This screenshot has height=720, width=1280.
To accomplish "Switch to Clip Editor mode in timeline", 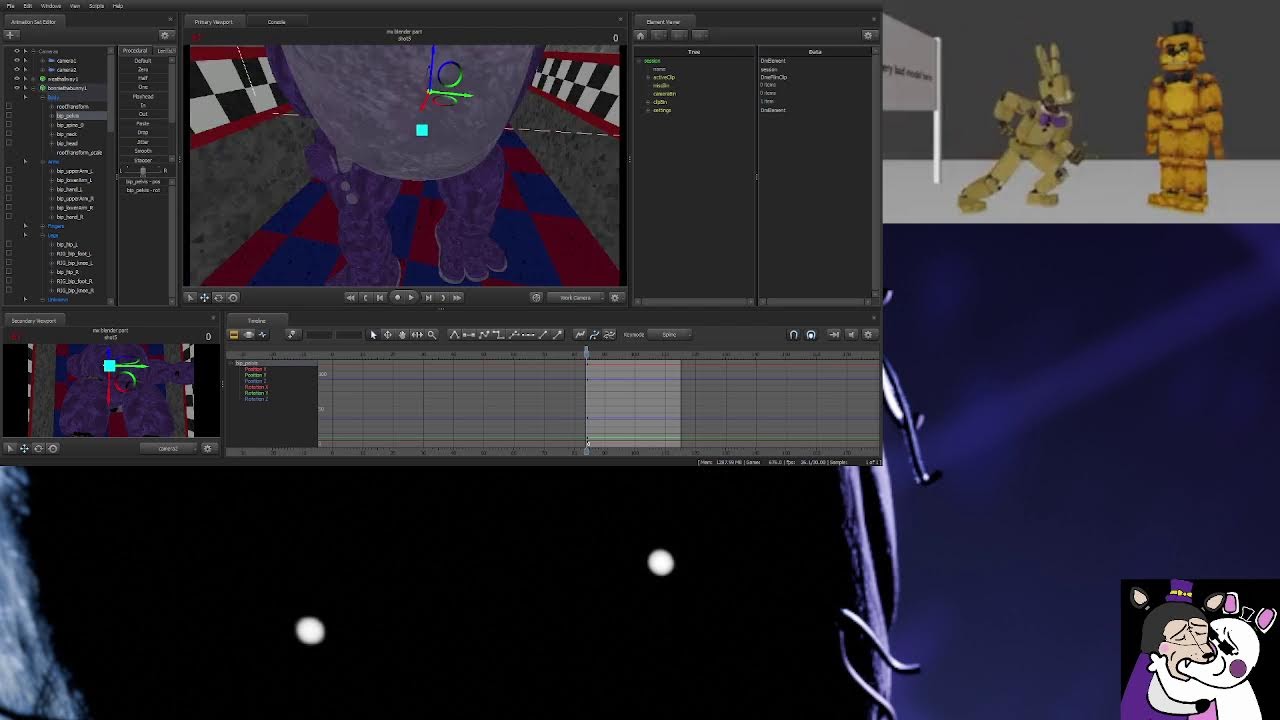I will (x=234, y=335).
